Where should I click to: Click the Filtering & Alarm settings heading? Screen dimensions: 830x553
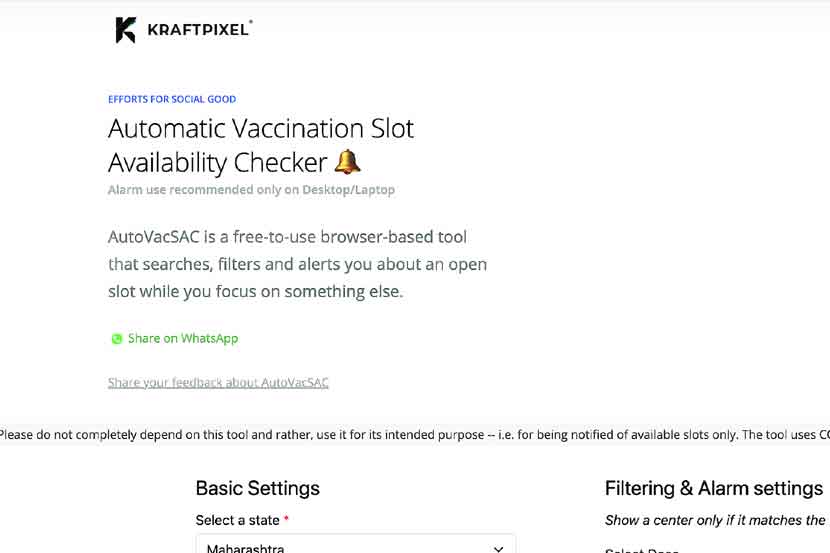click(713, 488)
